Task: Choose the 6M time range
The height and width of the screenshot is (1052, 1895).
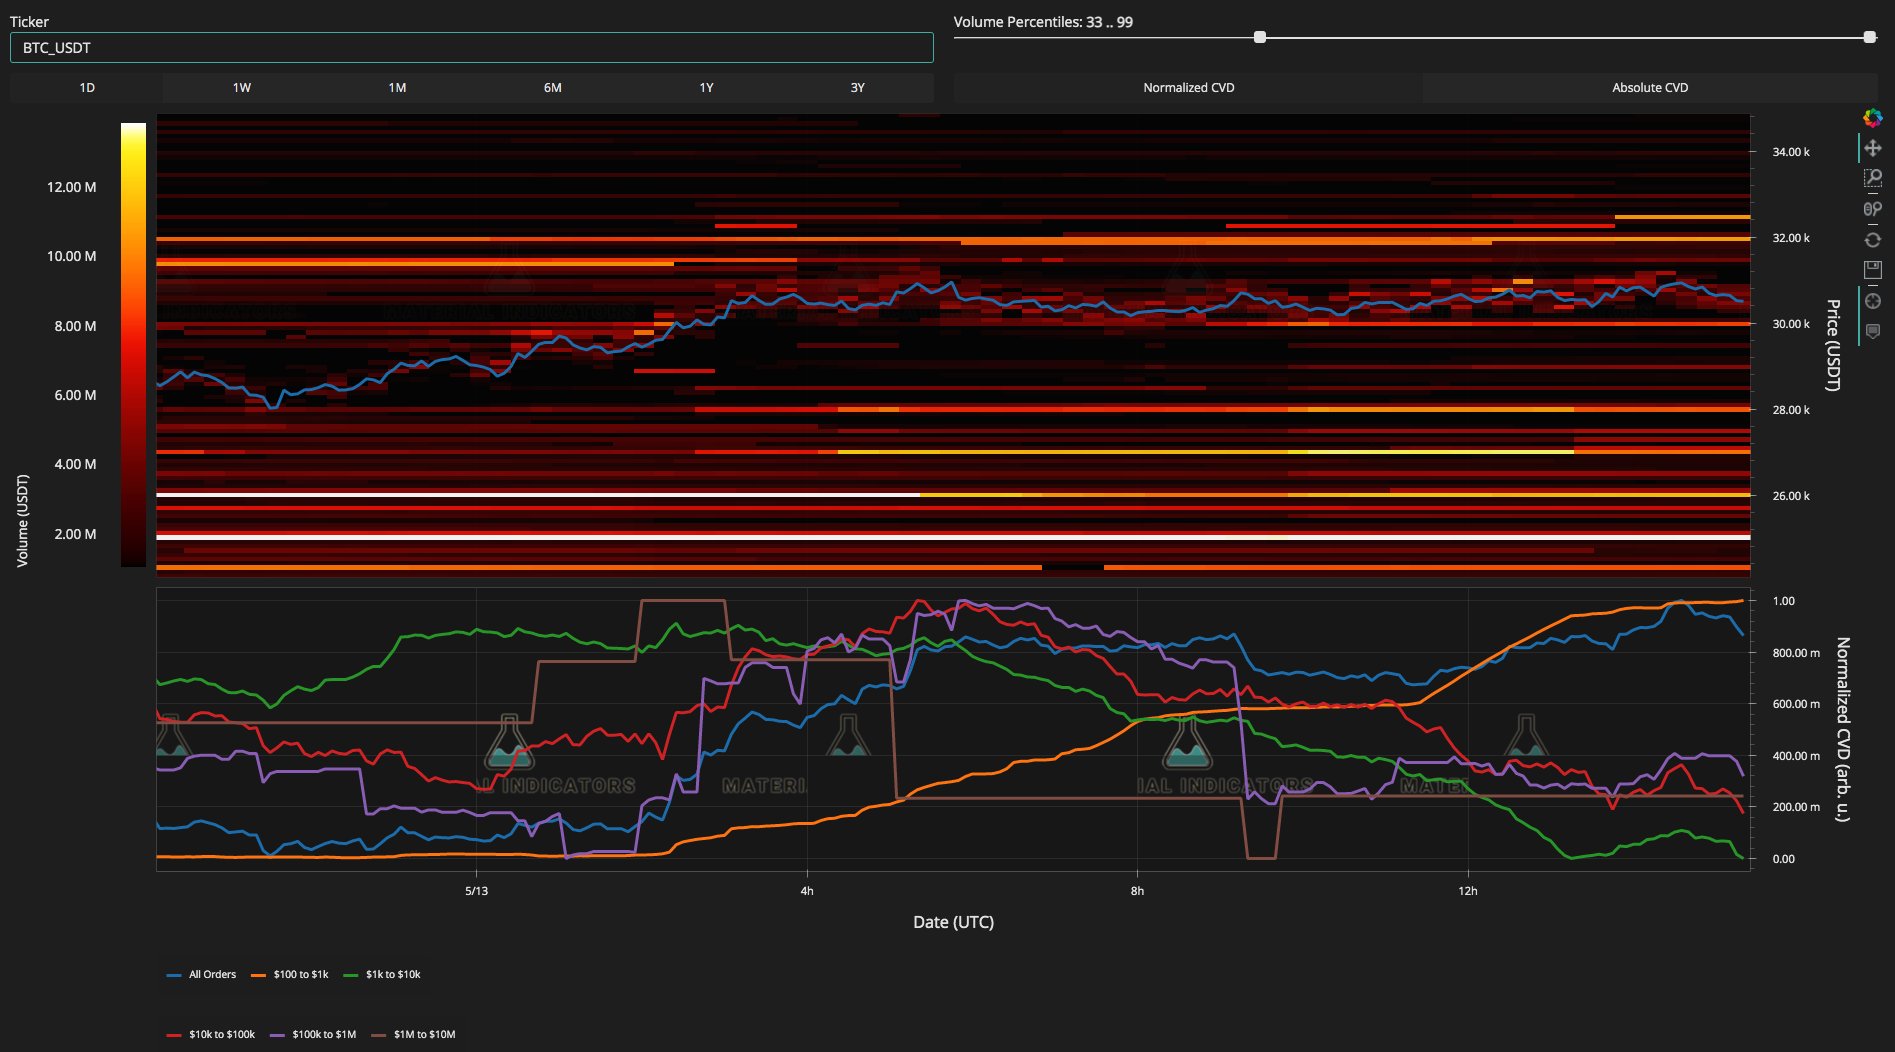Action: pyautogui.click(x=552, y=88)
